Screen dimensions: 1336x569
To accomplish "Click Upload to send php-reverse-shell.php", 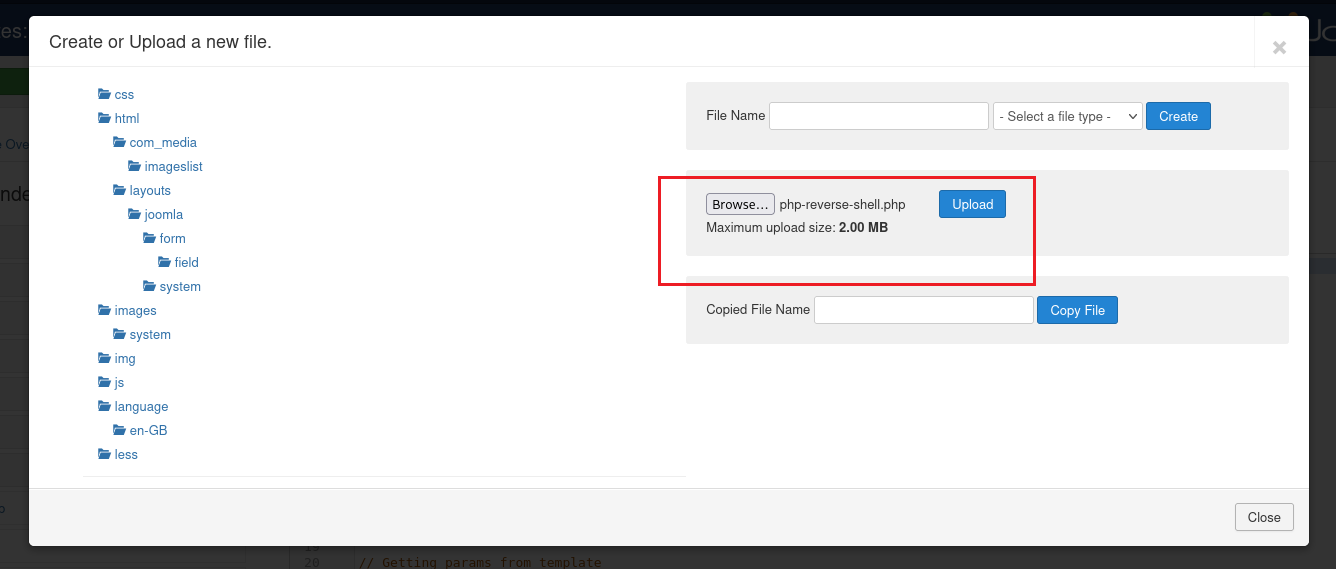I will pyautogui.click(x=972, y=204).
